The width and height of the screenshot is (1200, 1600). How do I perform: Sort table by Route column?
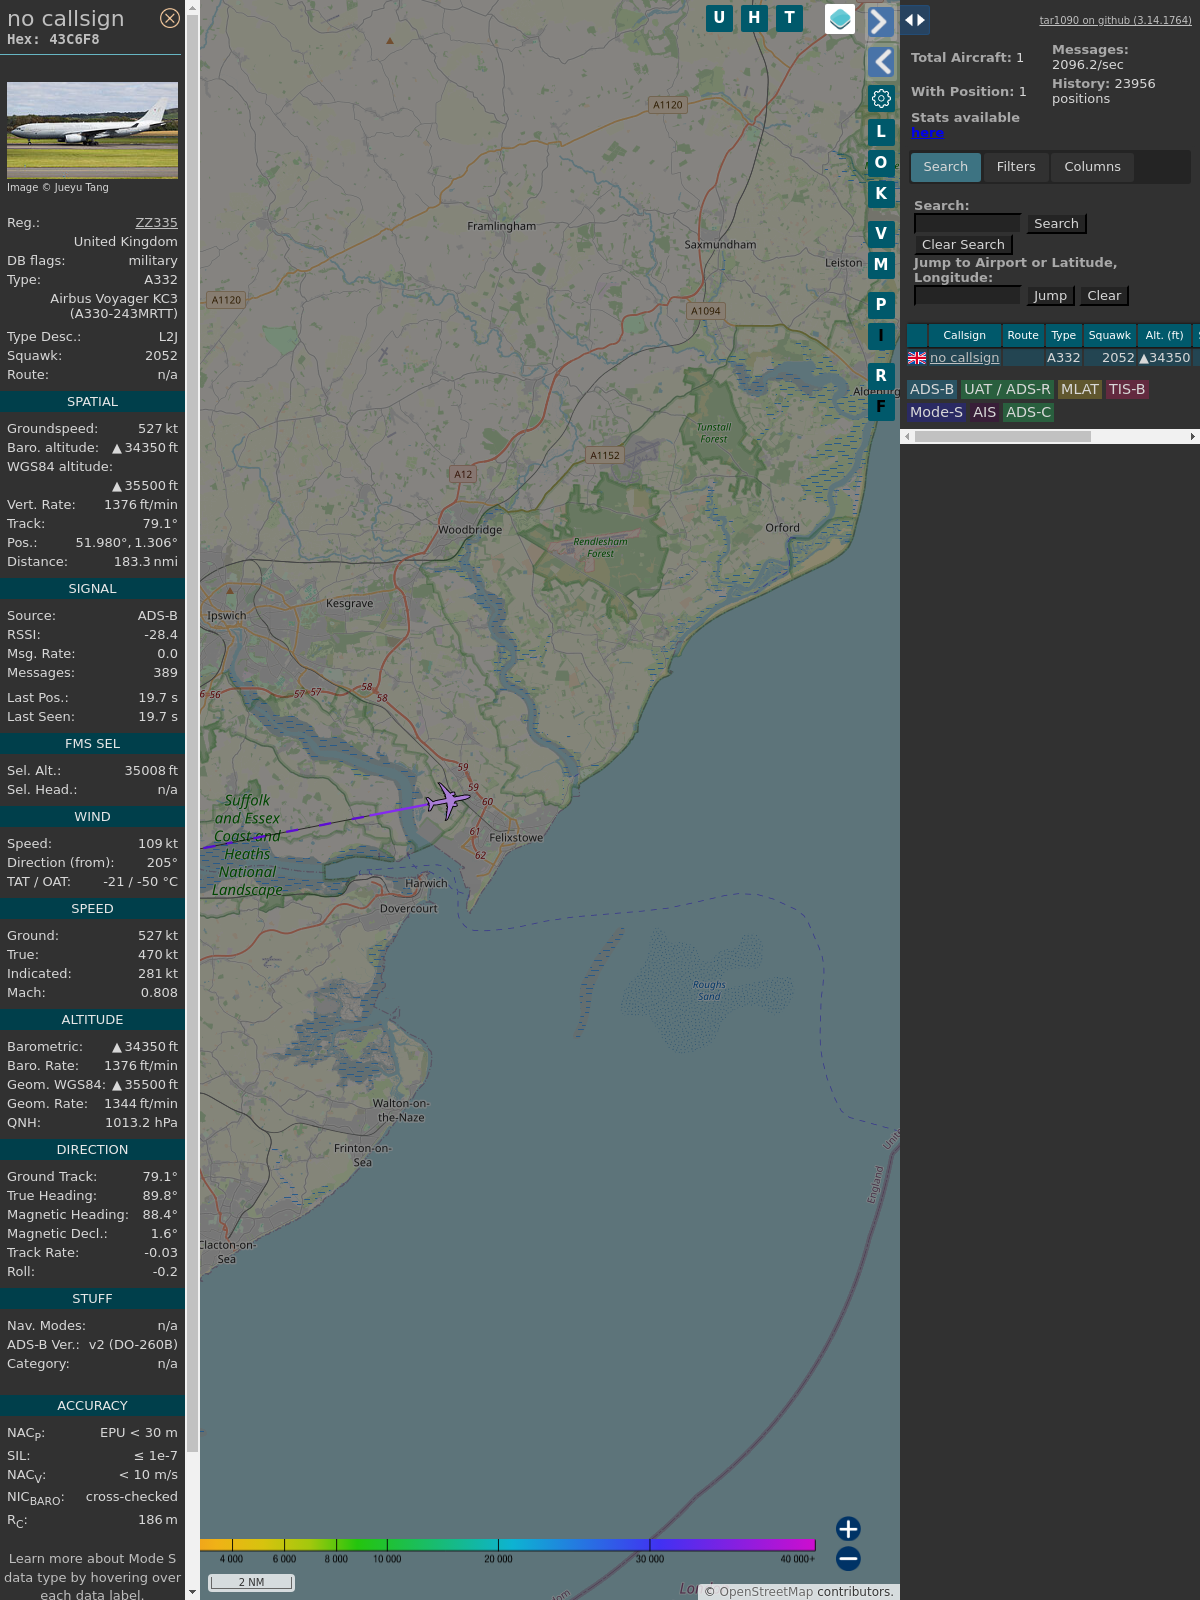point(1023,336)
